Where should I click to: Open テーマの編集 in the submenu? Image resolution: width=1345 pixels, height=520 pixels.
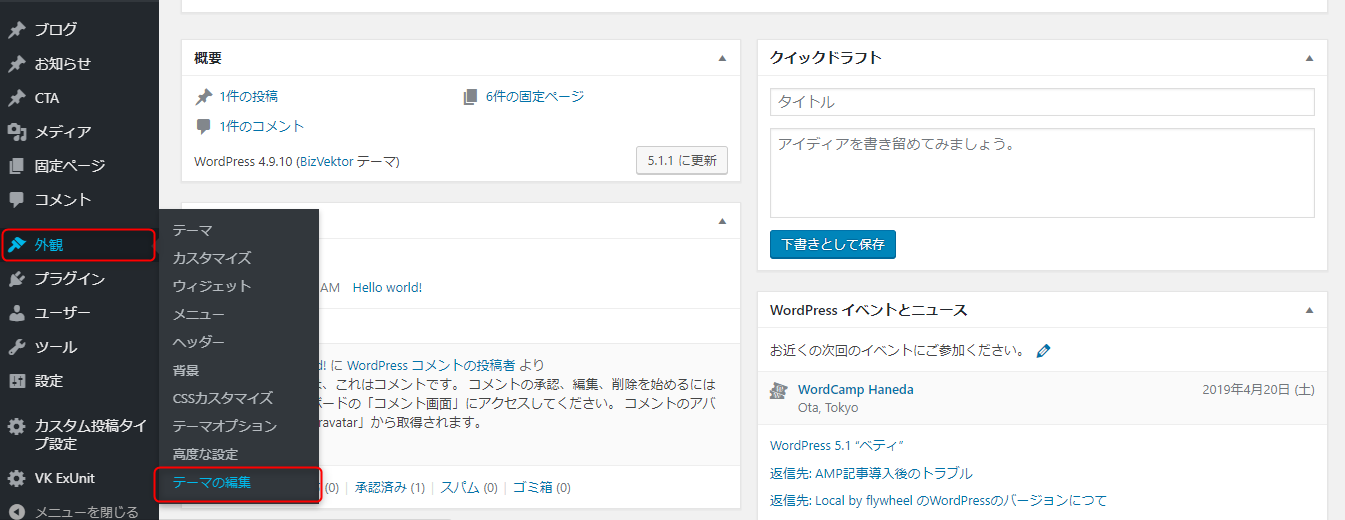[212, 482]
